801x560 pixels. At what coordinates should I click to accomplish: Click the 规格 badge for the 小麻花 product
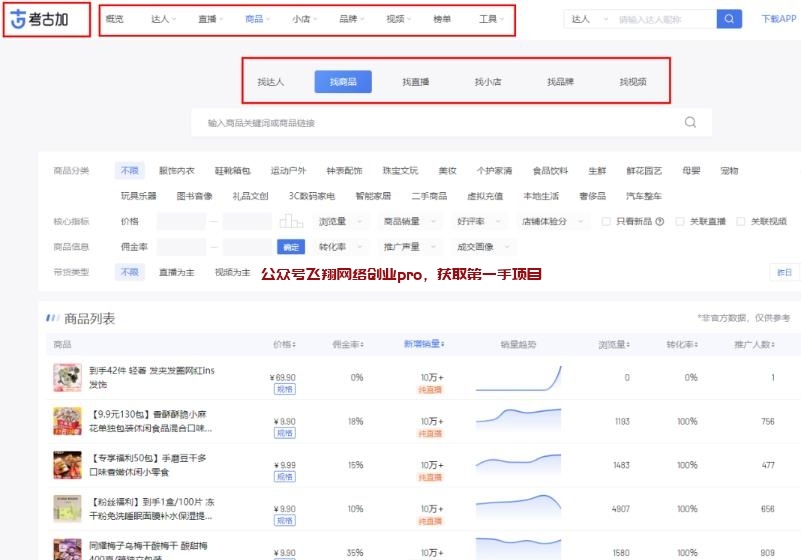click(285, 433)
